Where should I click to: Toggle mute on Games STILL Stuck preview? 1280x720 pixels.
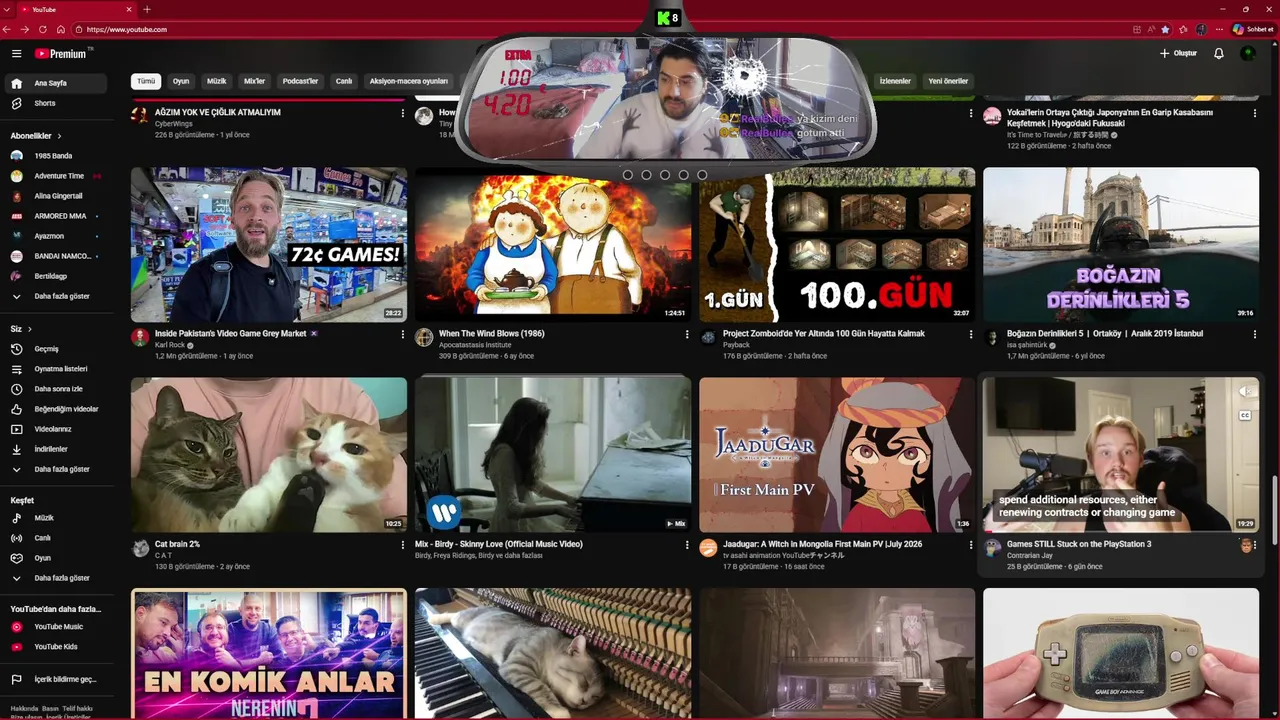coord(1245,392)
